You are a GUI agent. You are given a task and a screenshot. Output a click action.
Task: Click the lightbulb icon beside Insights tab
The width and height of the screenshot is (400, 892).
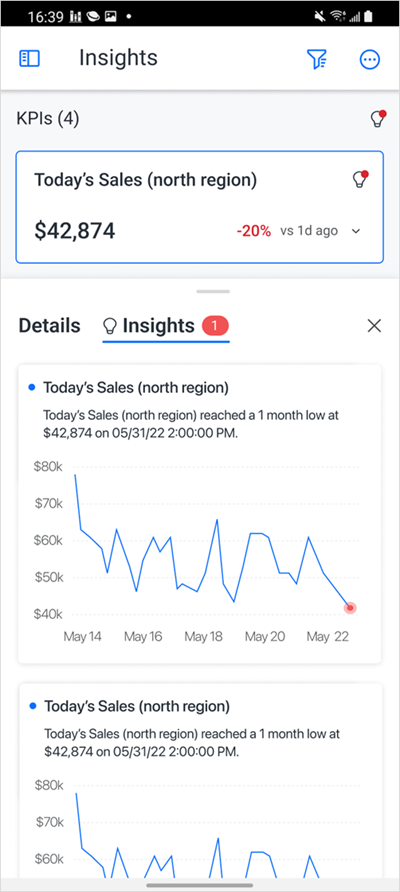[109, 326]
